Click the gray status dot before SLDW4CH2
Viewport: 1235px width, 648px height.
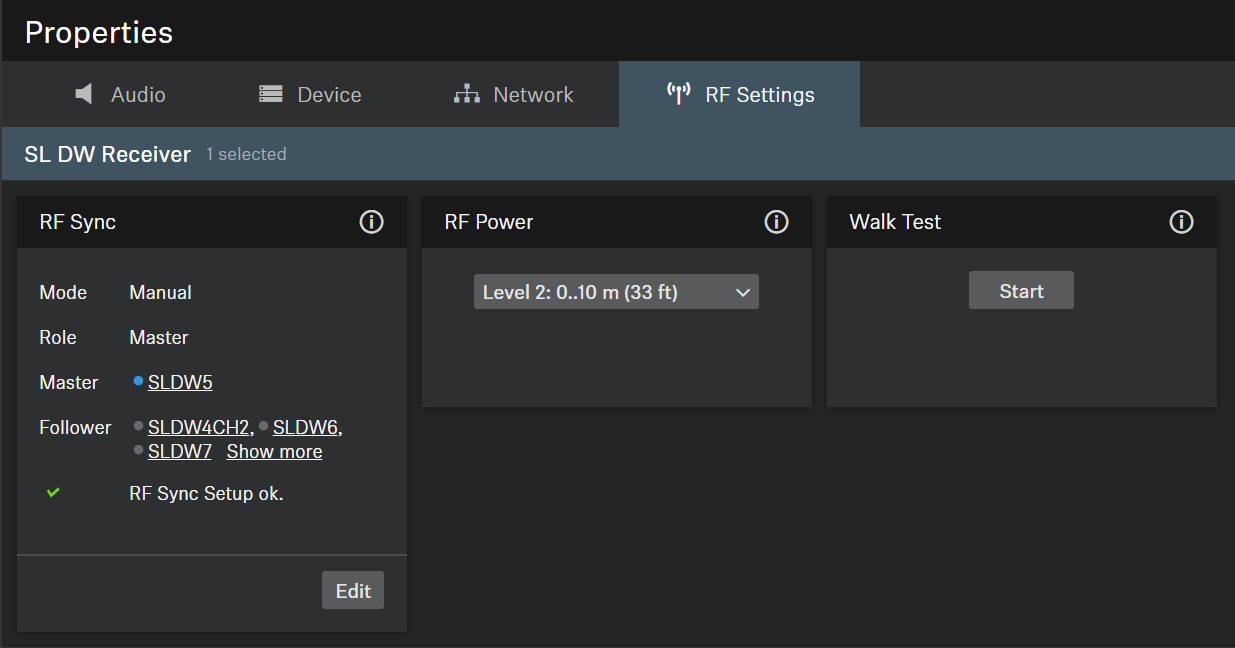point(138,426)
